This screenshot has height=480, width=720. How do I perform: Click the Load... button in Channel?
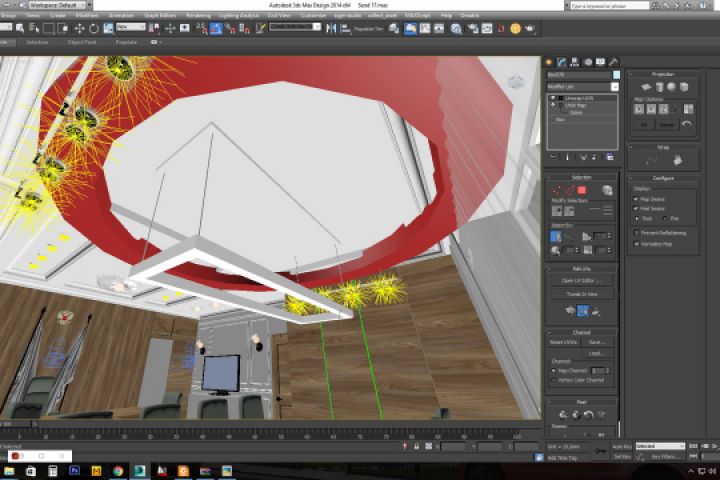[x=596, y=353]
